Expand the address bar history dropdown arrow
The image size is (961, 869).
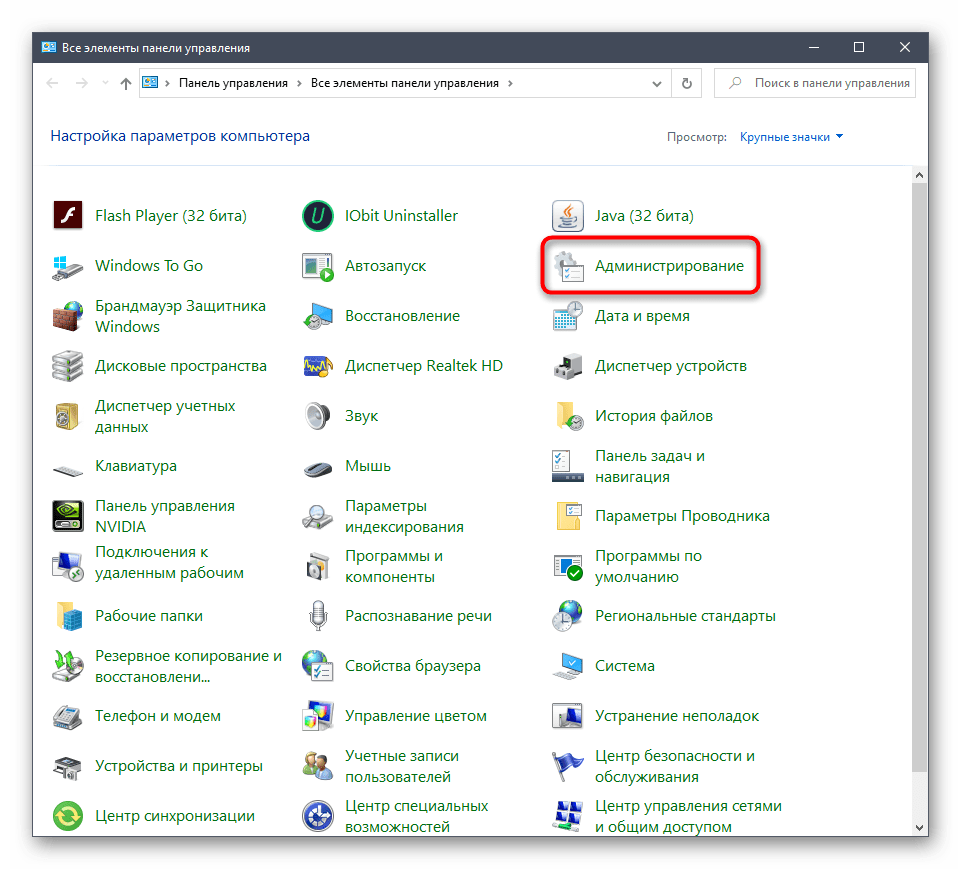pos(656,84)
